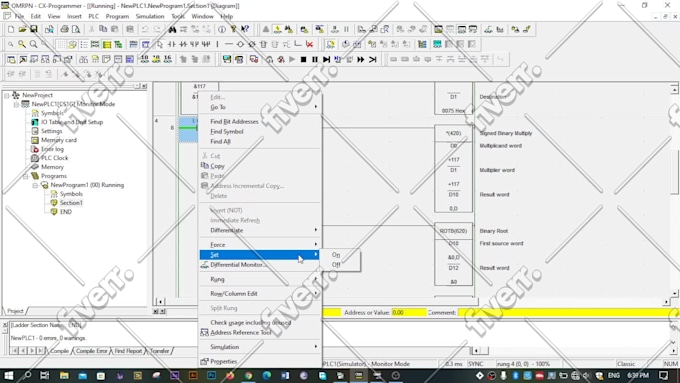Screen dimensions: 680x383
Task: Click the yellow Zoom In magnifier
Action: (22, 44)
